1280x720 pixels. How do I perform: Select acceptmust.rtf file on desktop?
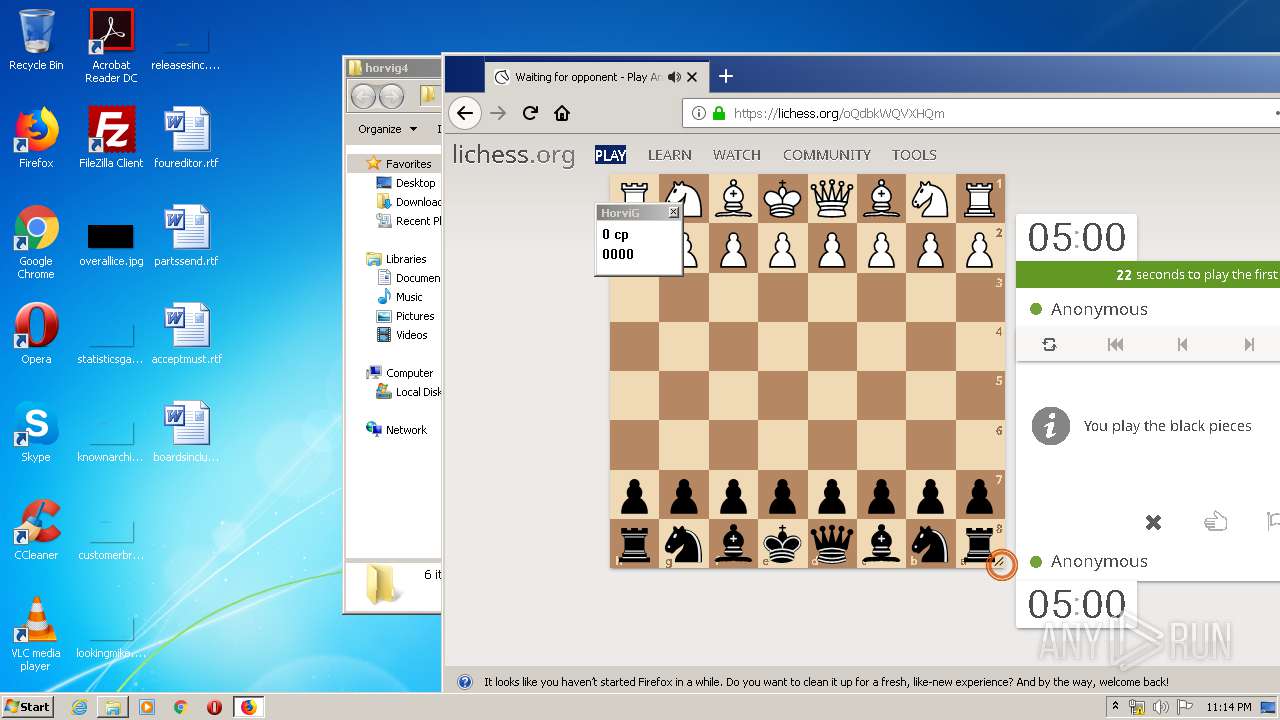coord(186,334)
